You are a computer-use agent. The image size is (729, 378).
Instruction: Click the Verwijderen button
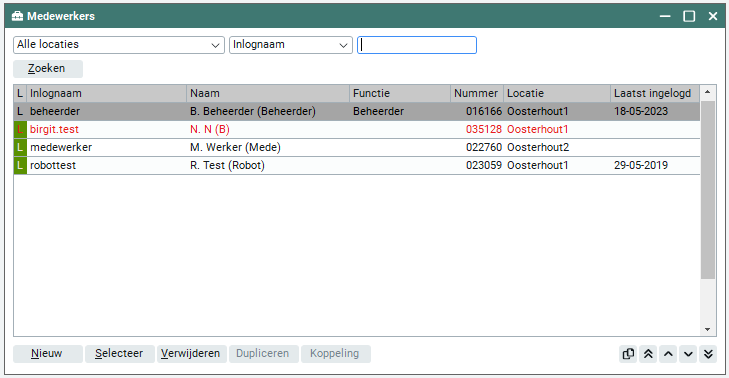192,354
